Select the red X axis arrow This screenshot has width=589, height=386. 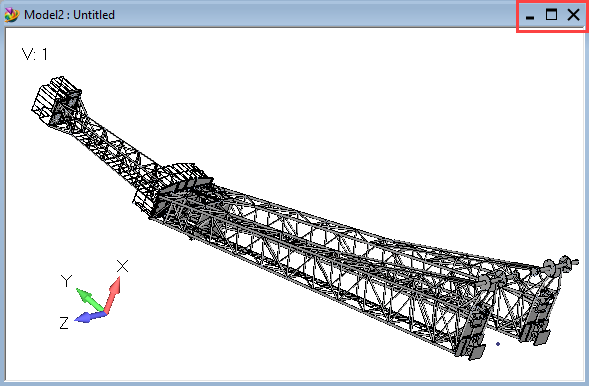pos(113,296)
